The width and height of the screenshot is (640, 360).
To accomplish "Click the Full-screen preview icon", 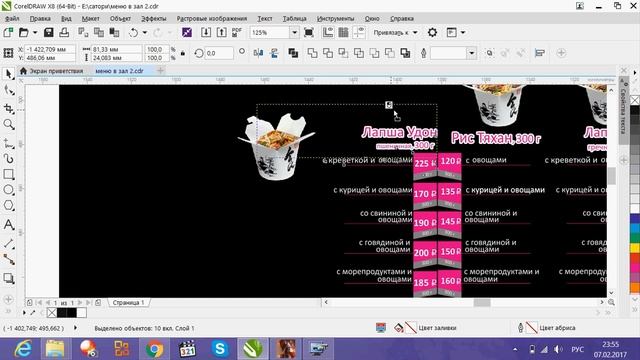I will coord(309,32).
